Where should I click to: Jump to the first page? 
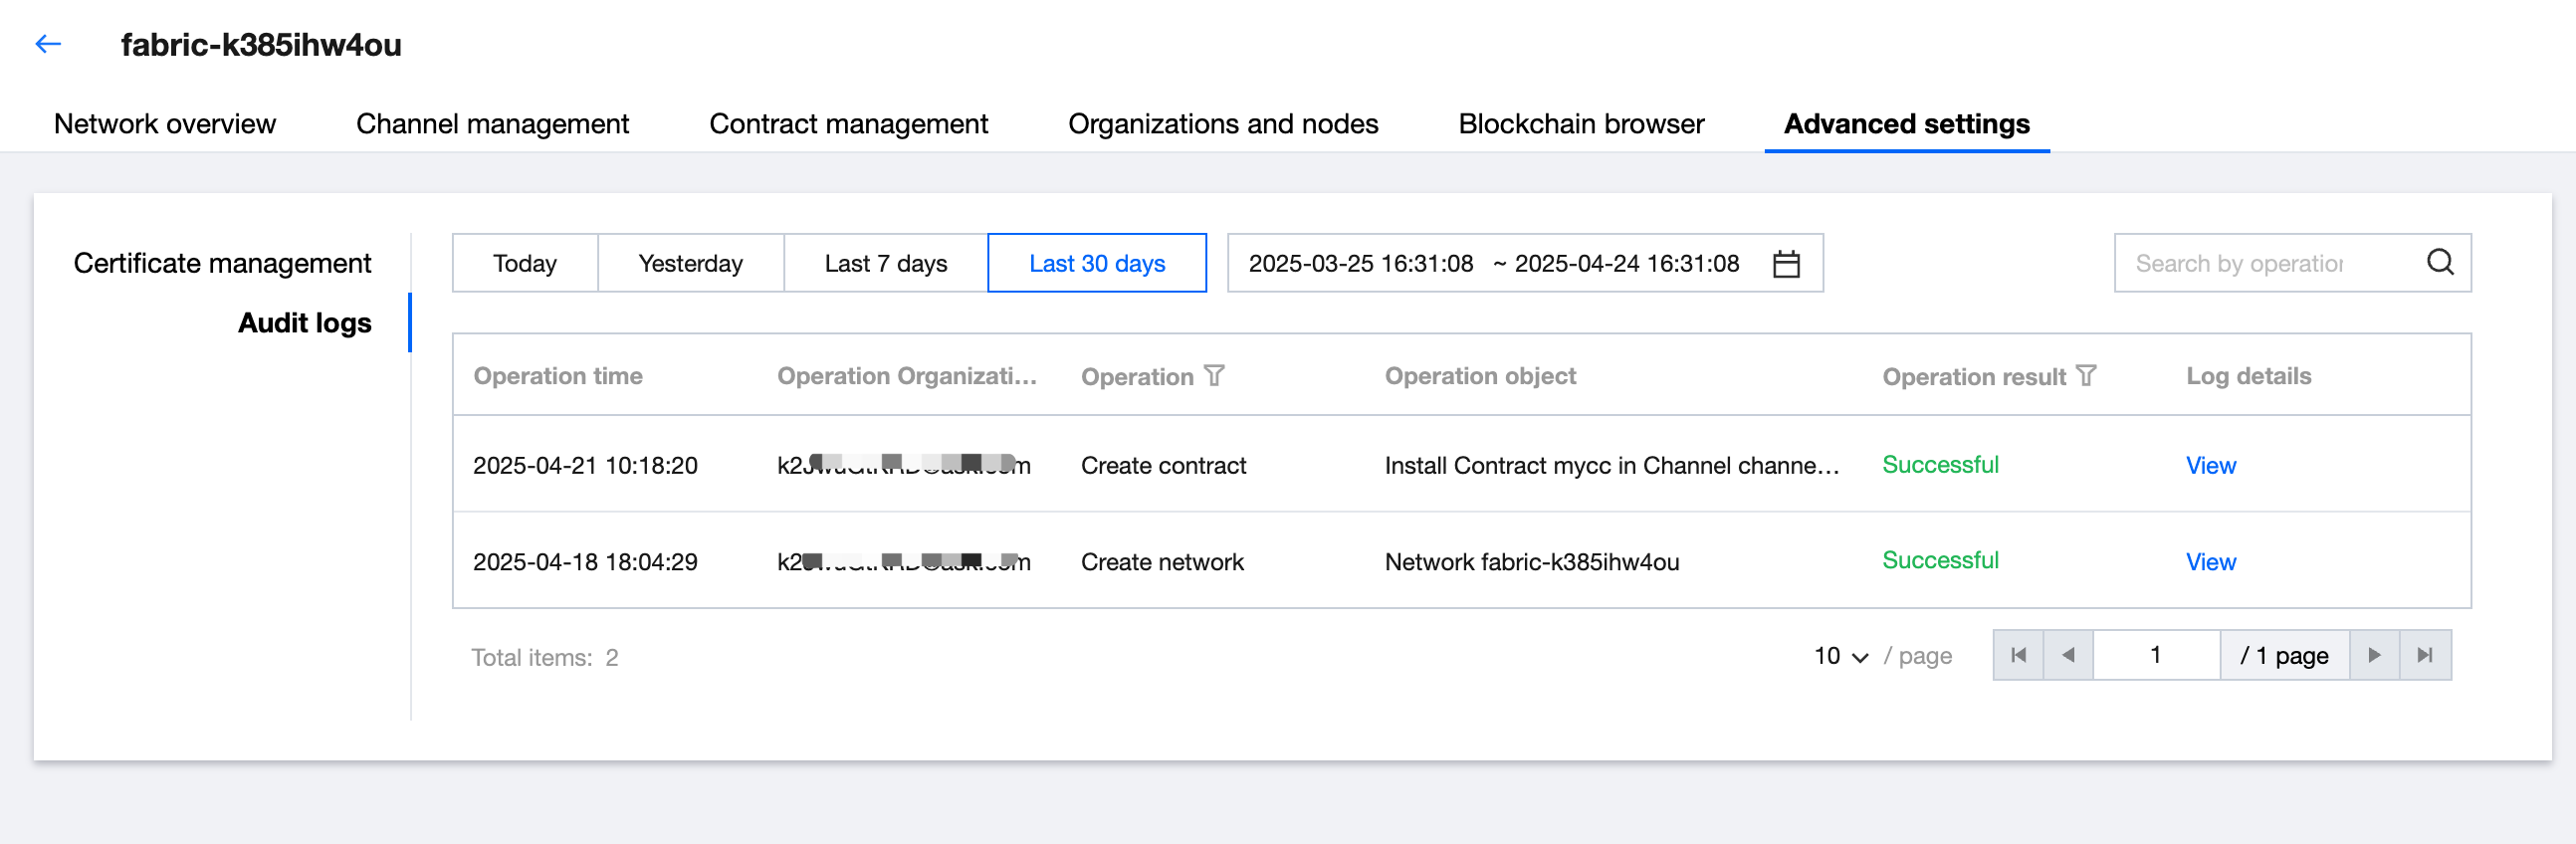(x=2018, y=655)
